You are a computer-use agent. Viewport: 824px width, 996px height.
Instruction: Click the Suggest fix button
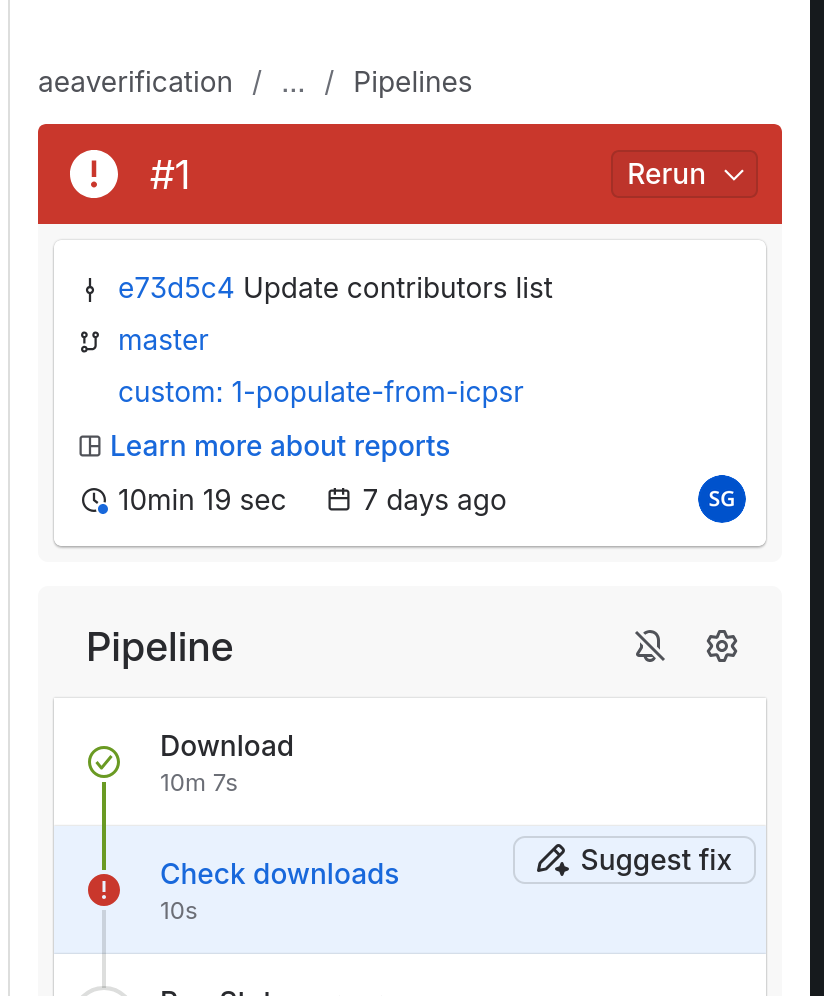tap(634, 860)
